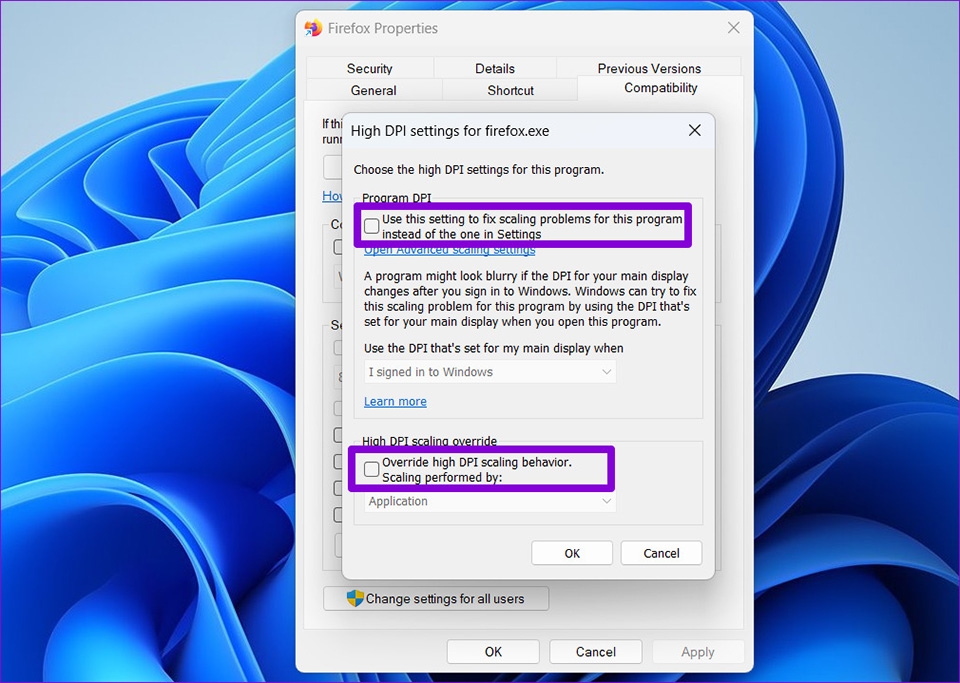Viewport: 960px width, 683px height.
Task: Check Override high DPI scaling behavior
Action: coord(371,467)
